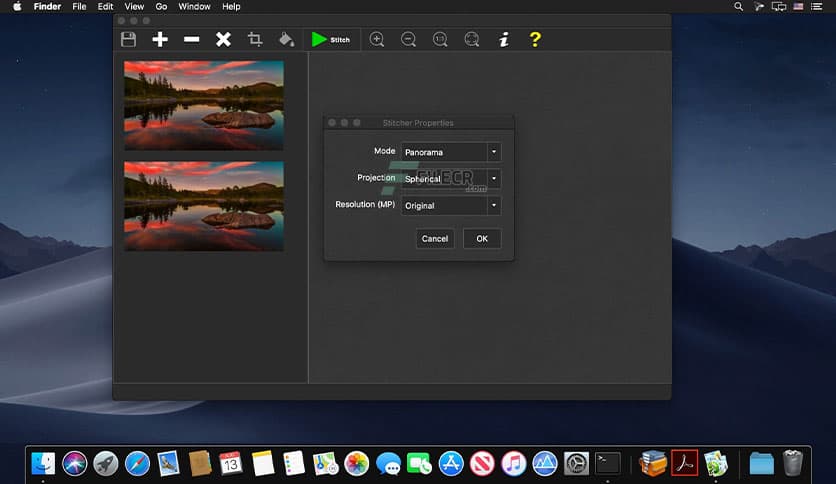This screenshot has height=484, width=836.
Task: Click the Save (floppy disk) toolbar icon
Action: [128, 39]
